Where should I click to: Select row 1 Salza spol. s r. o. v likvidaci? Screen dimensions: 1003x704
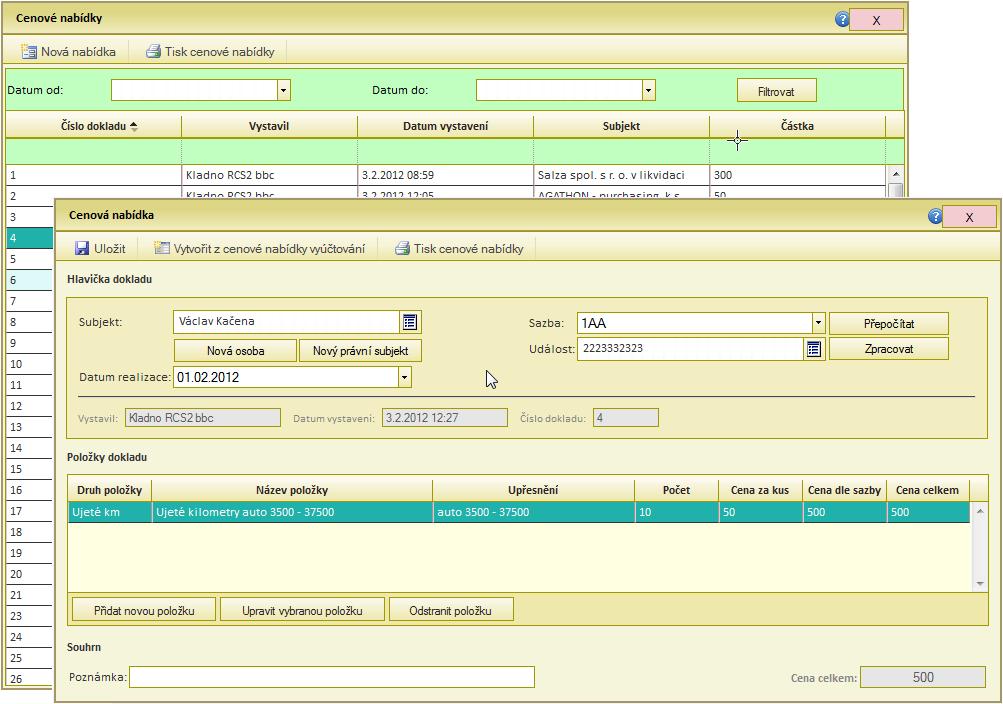coord(446,175)
